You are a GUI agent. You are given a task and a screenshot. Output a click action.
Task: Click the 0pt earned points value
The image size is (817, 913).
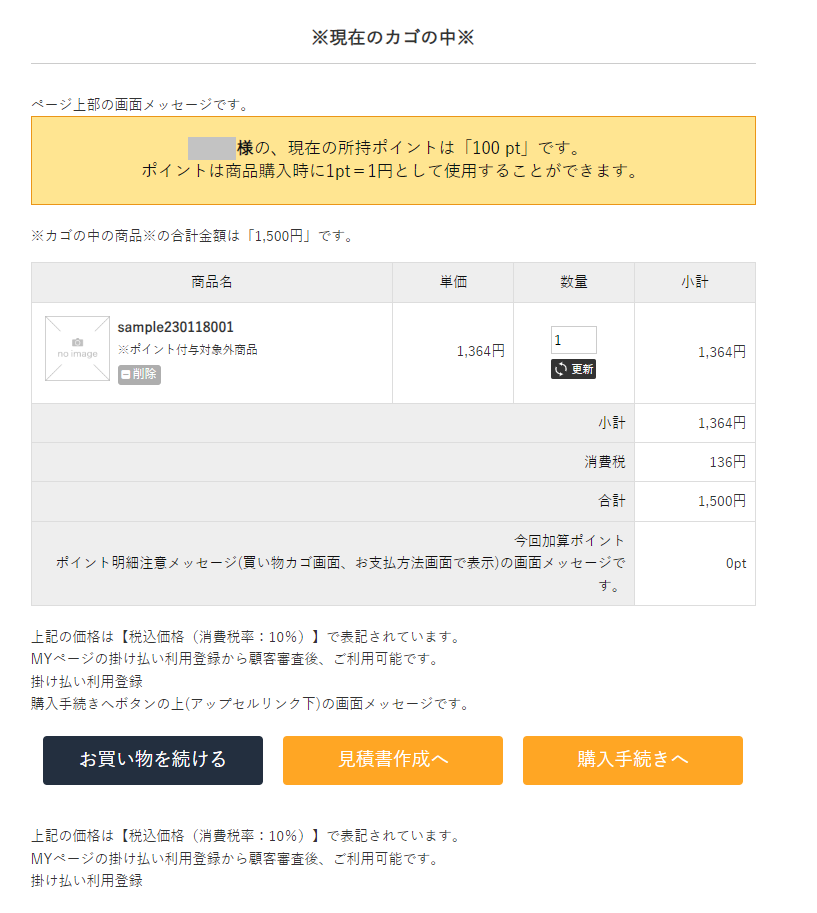click(x=735, y=563)
